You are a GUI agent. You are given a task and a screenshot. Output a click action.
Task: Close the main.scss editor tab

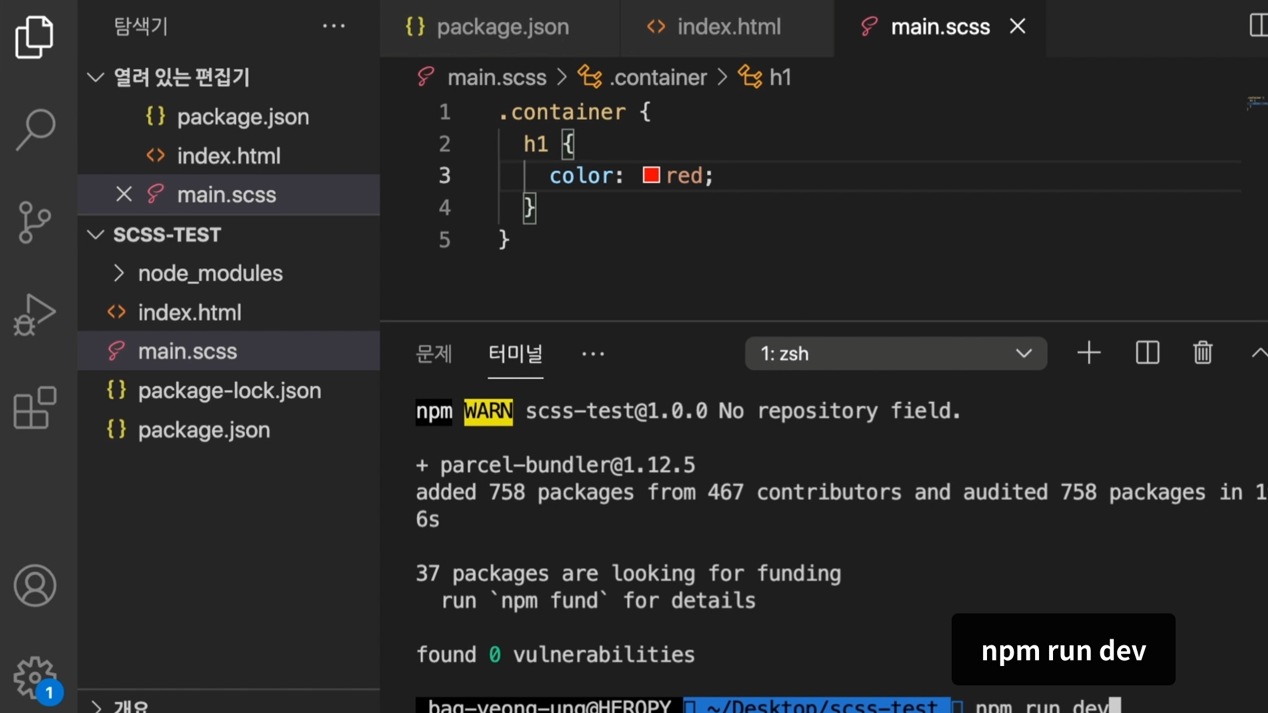tap(1017, 27)
